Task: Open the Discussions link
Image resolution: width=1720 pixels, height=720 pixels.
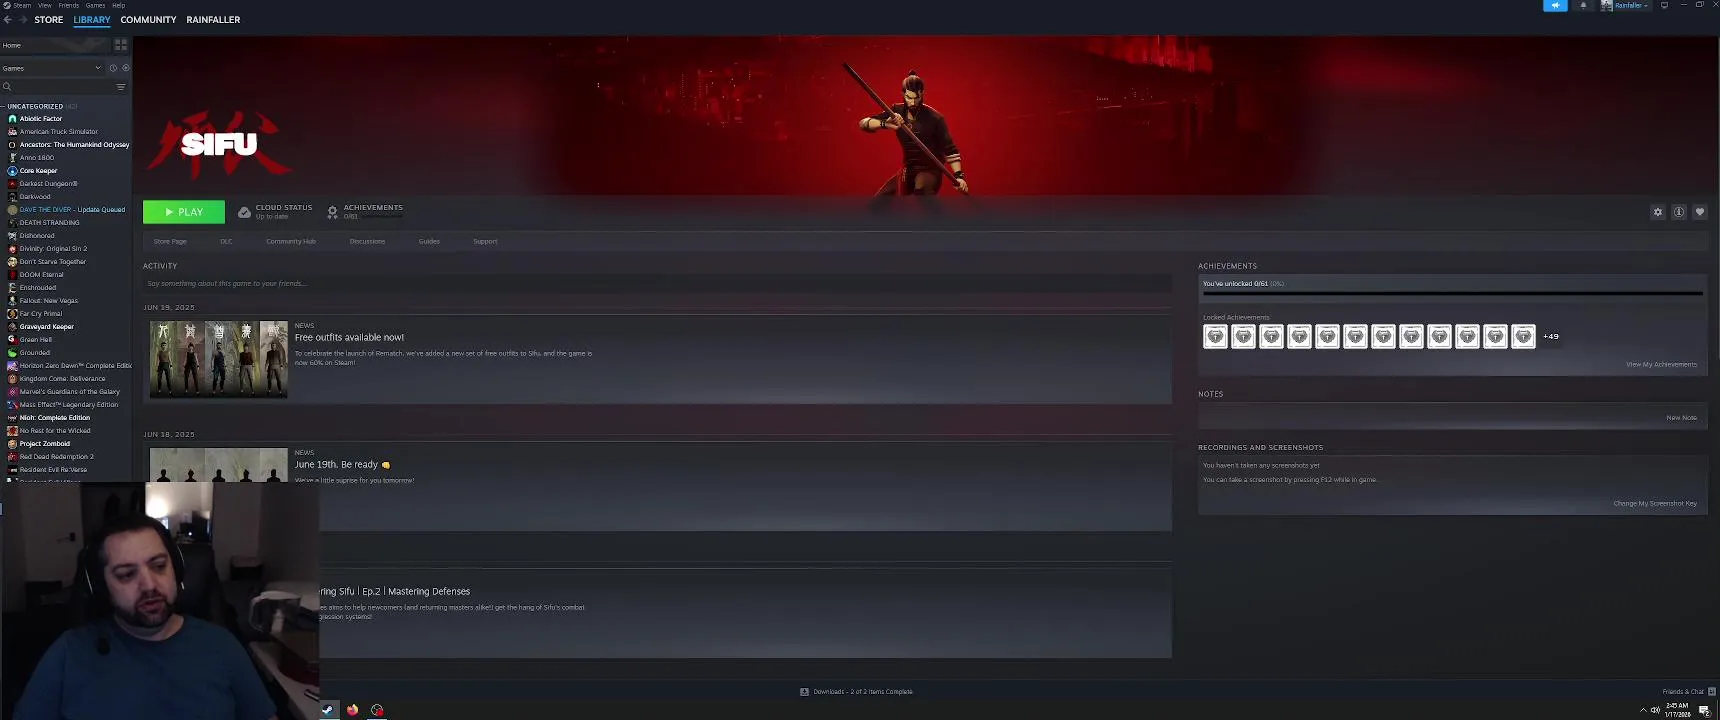Action: 367,241
